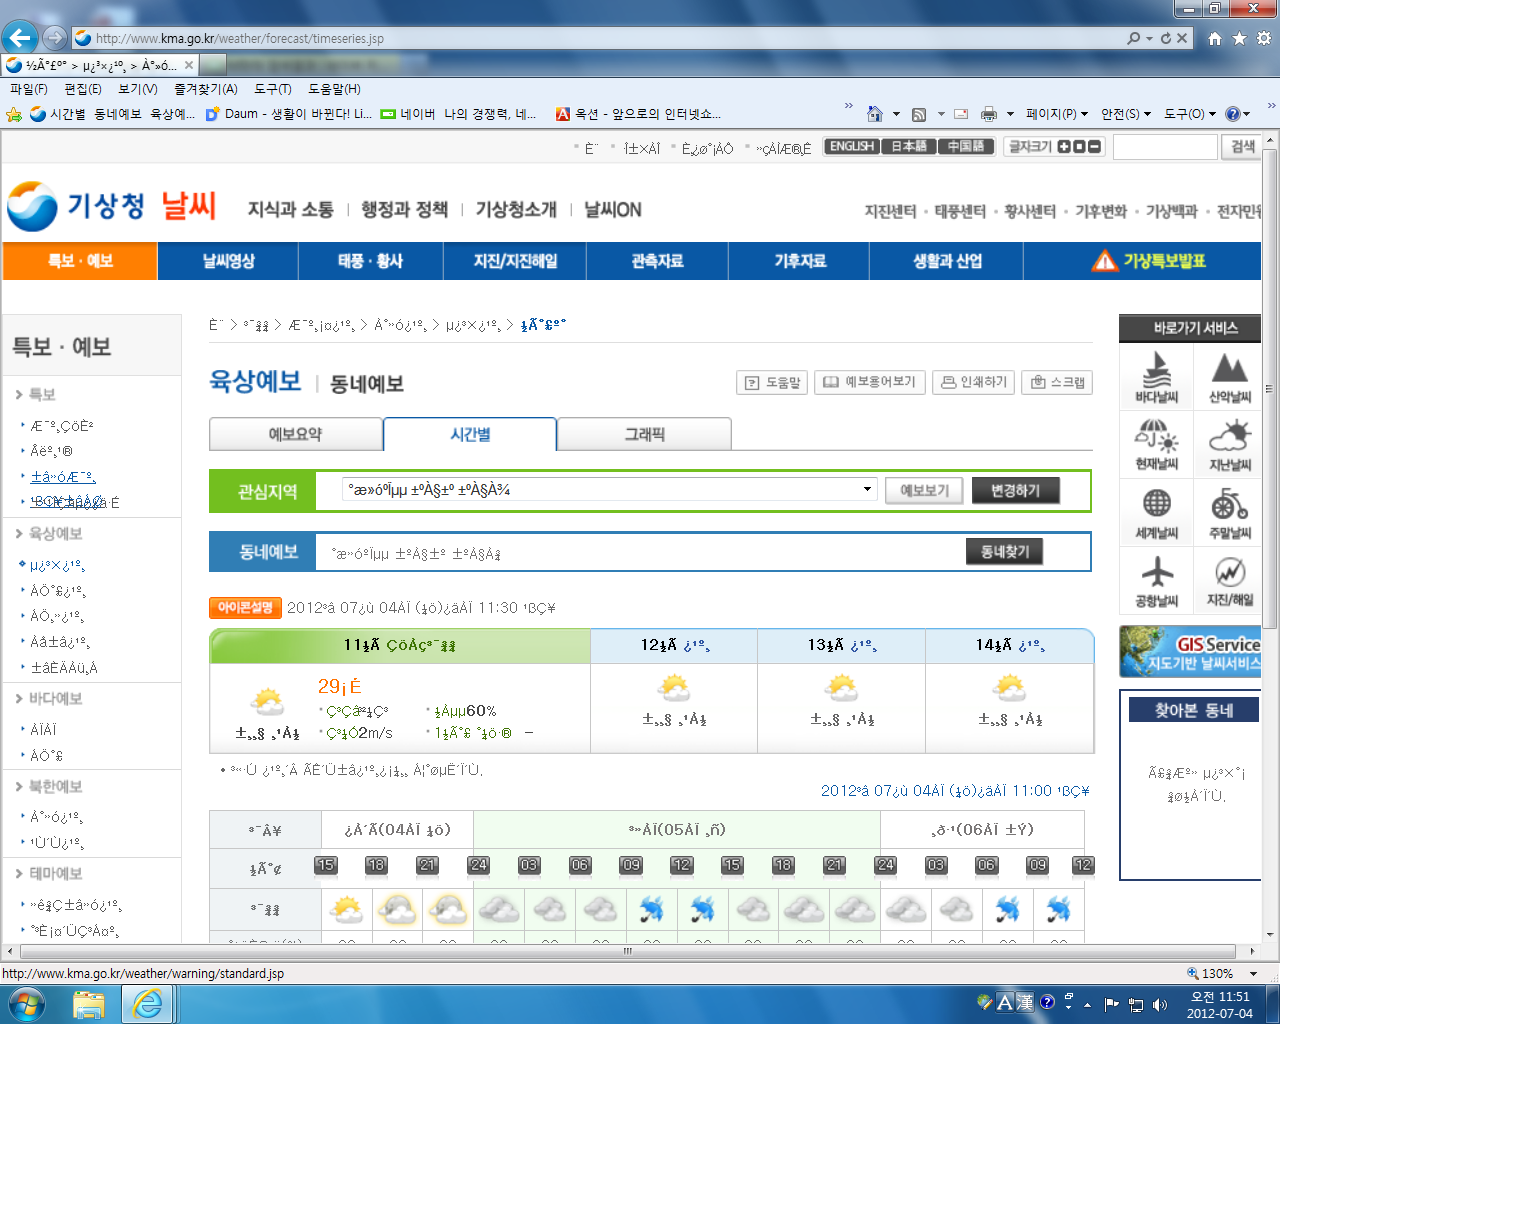Image resolution: width=1536 pixels, height=1228 pixels.
Task: Click the 아이콘설명 icon legend button
Action: pyautogui.click(x=245, y=608)
